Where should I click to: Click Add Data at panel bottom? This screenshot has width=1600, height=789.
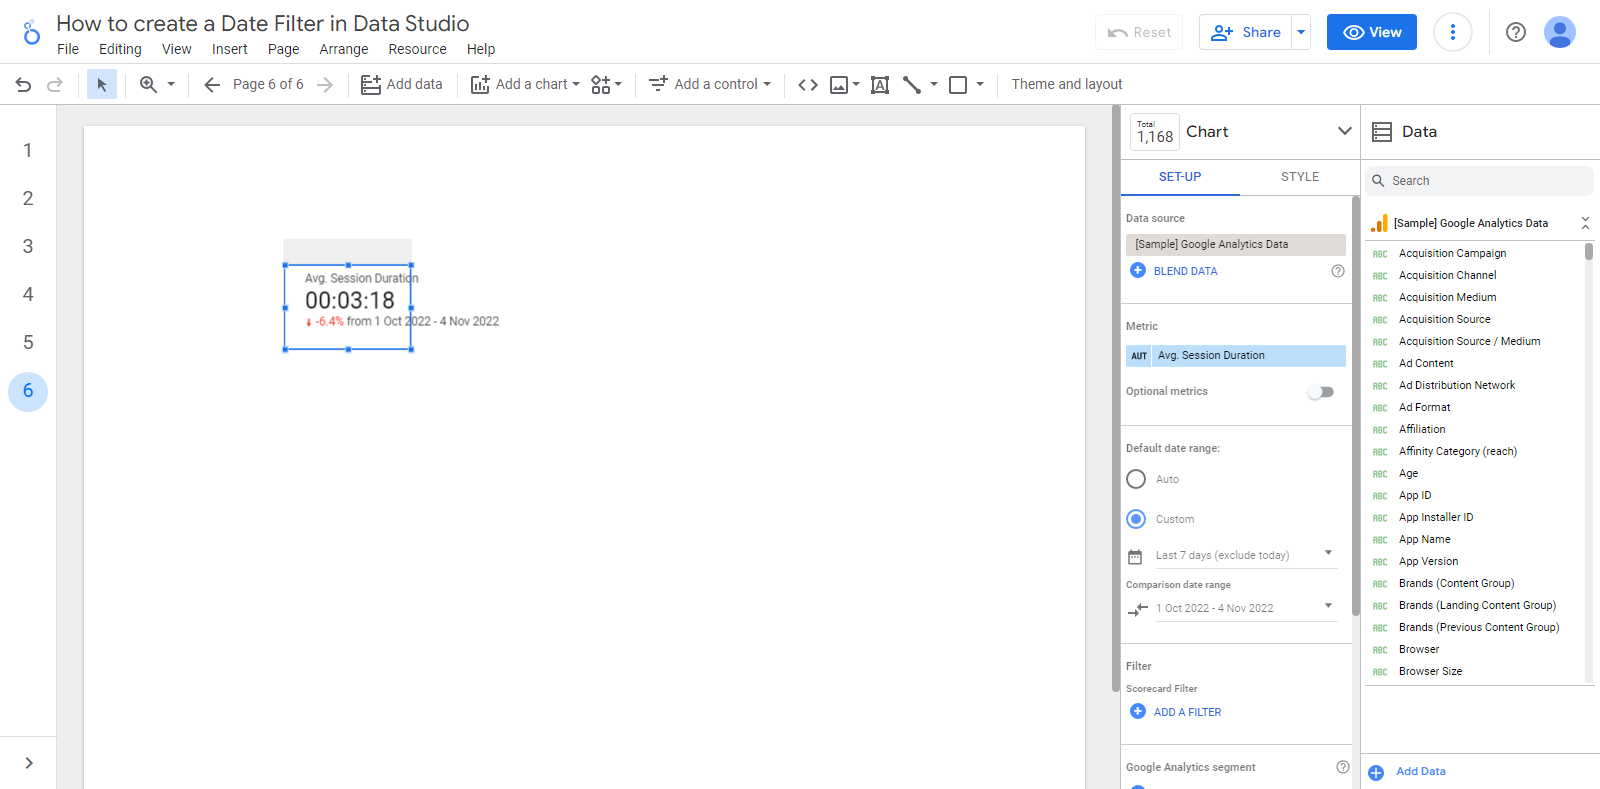pyautogui.click(x=1420, y=771)
